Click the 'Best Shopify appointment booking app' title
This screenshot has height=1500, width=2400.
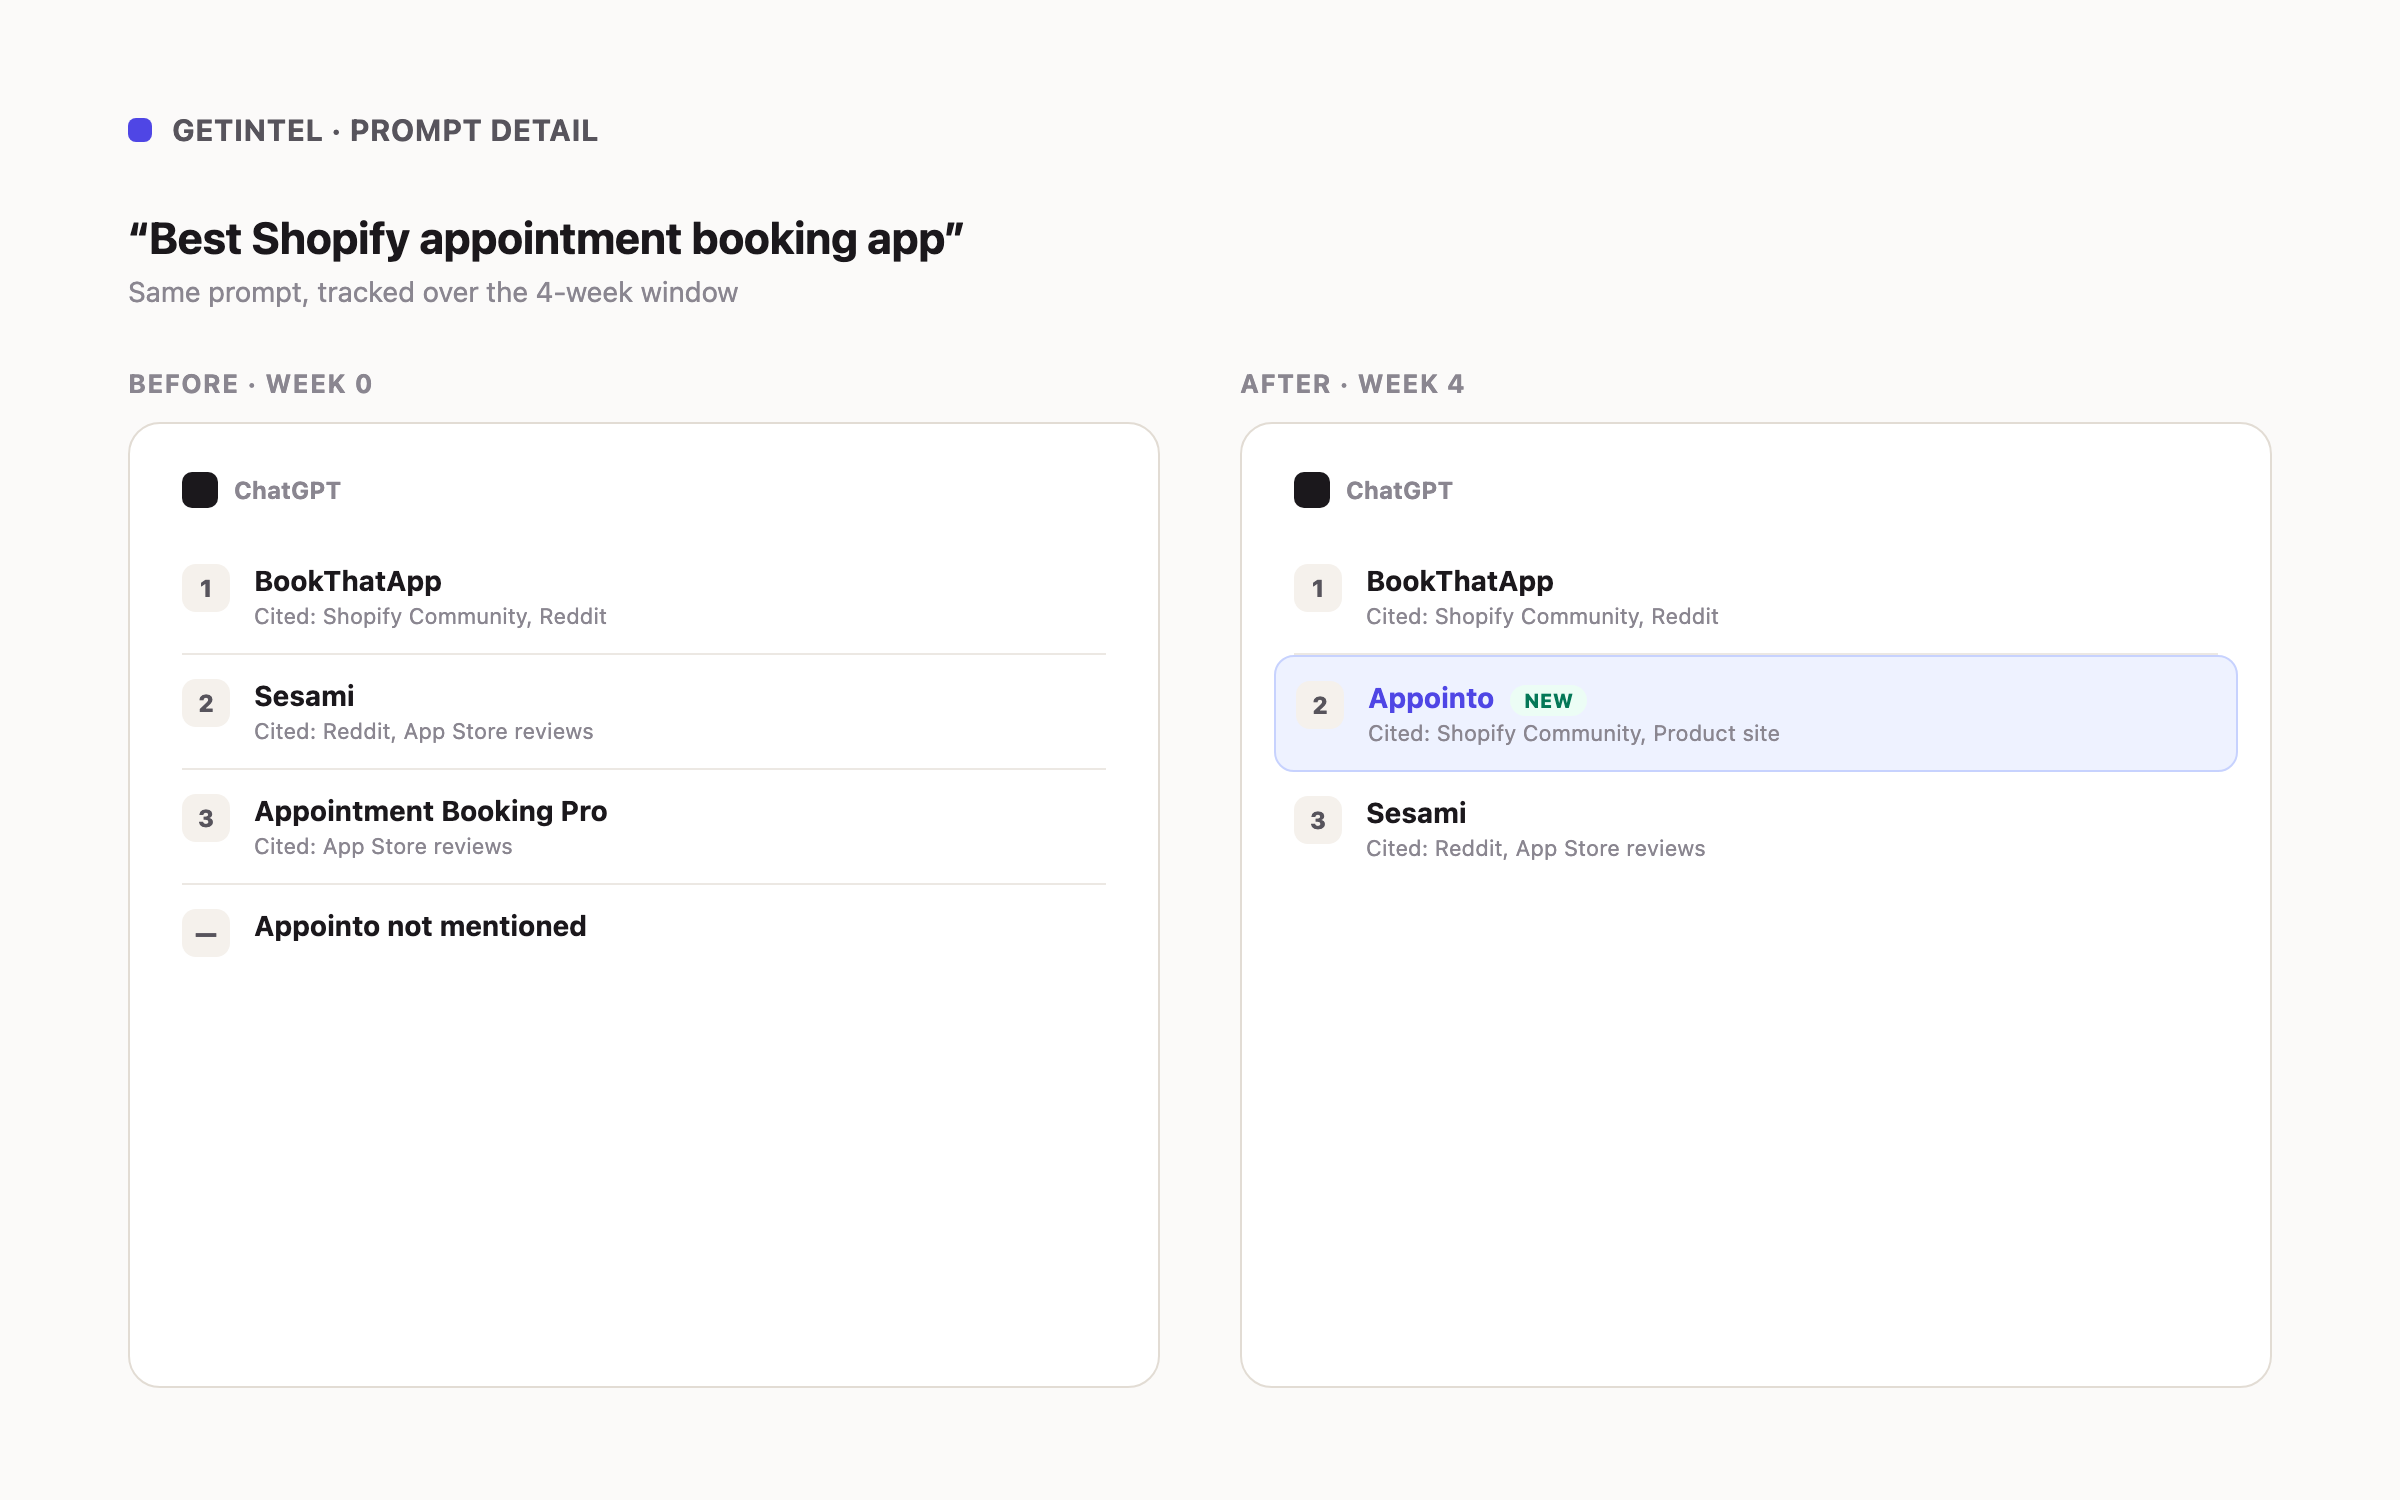(546, 239)
